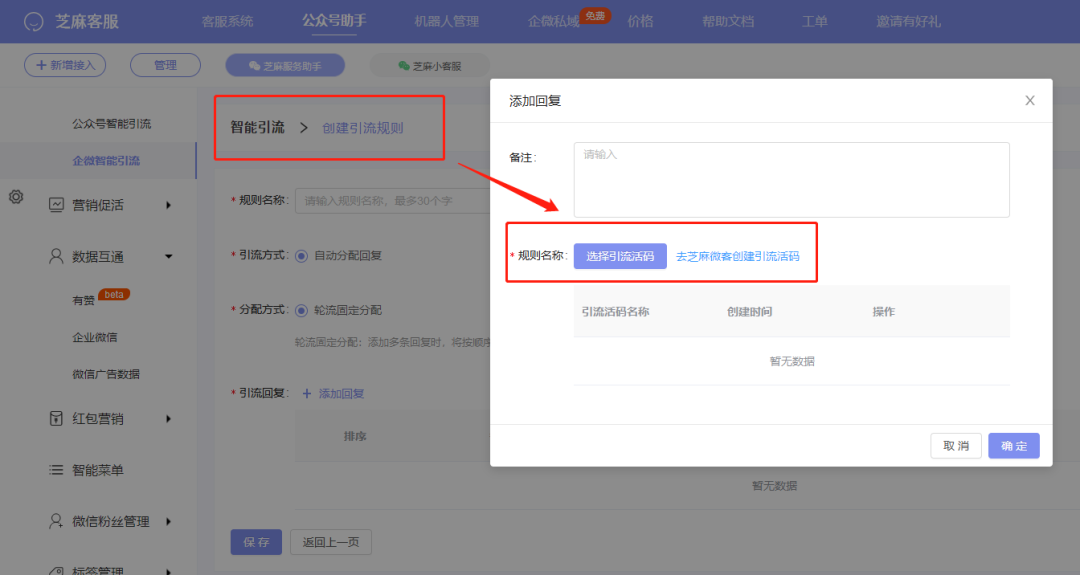Close the 添加回复 dialog with X
This screenshot has width=1080, height=575.
click(x=1030, y=101)
